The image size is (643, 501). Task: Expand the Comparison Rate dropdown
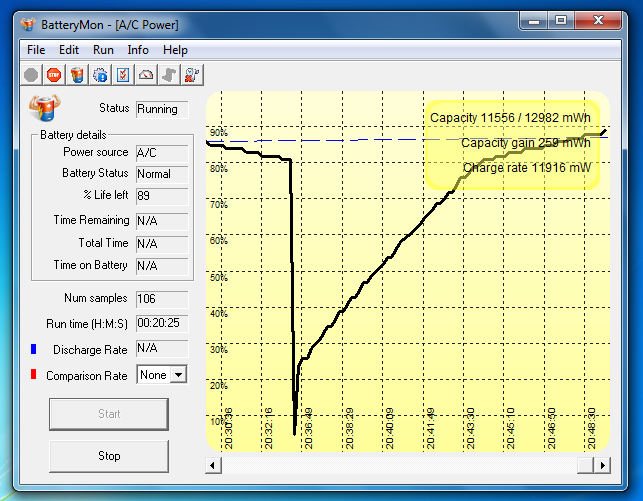[x=179, y=375]
